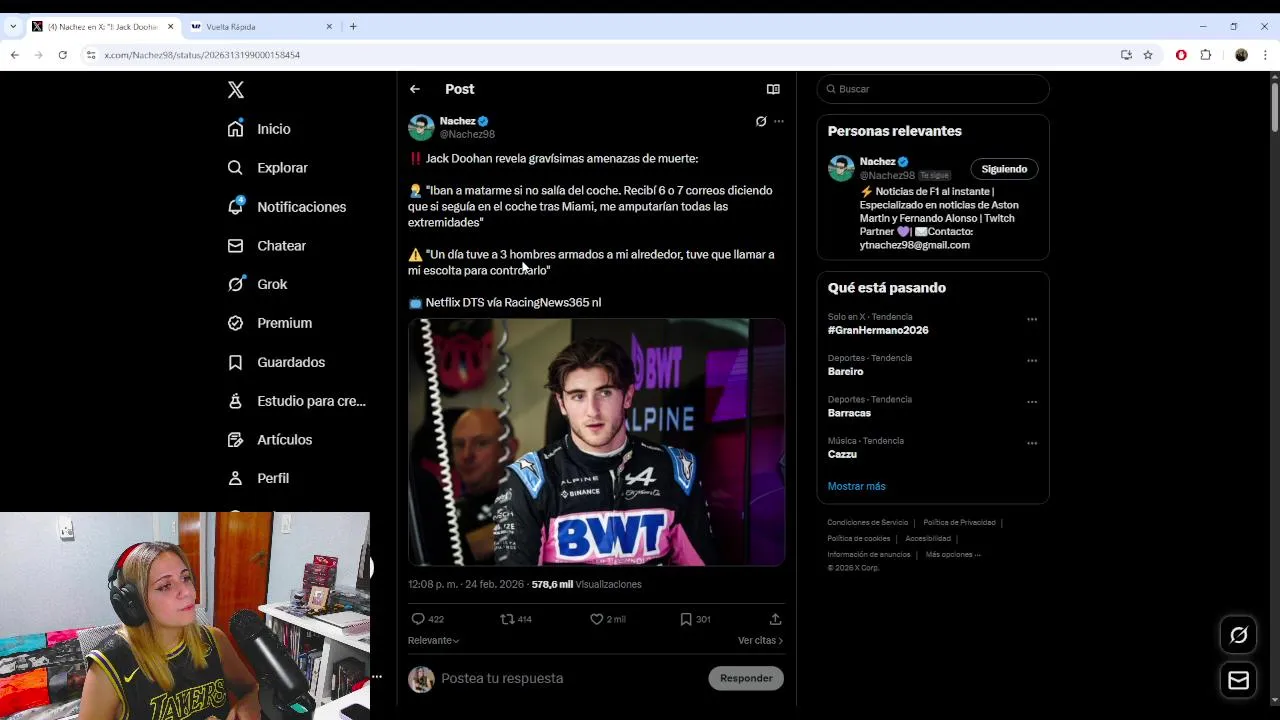Viewport: 1280px width, 720px height.
Task: Open Bareiro trend
Action: [x=845, y=371]
